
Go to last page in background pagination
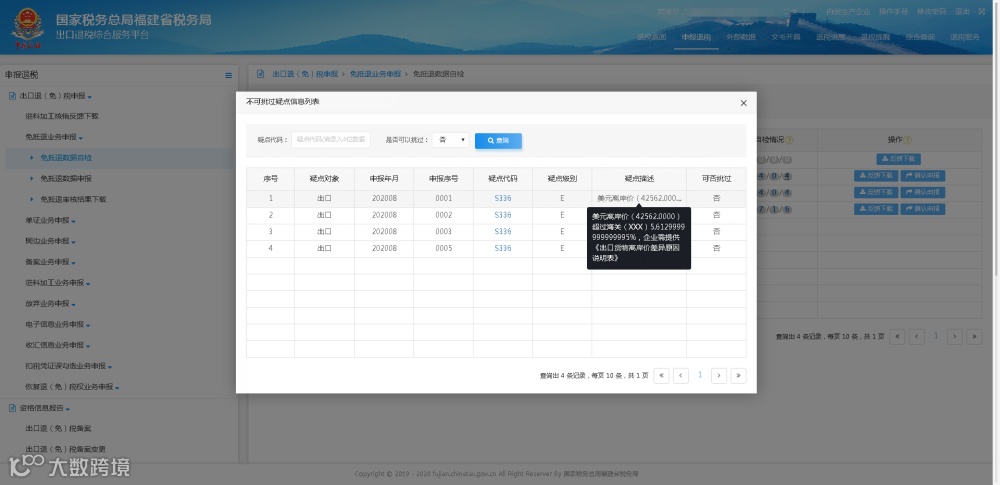[x=974, y=336]
